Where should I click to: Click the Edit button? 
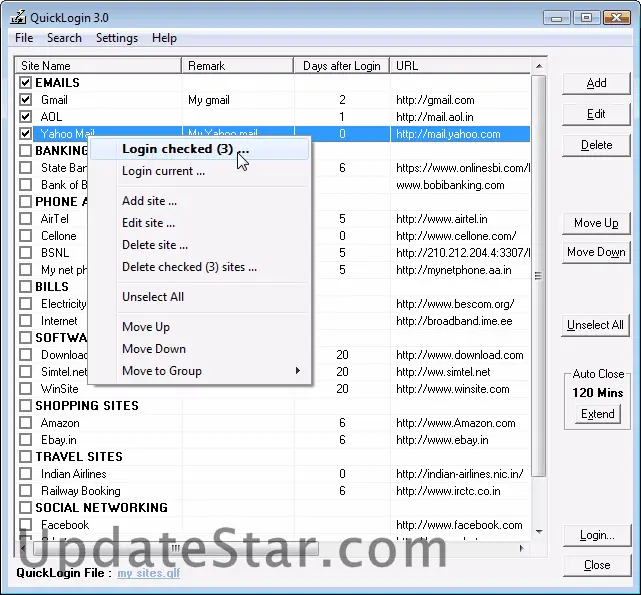[x=596, y=114]
